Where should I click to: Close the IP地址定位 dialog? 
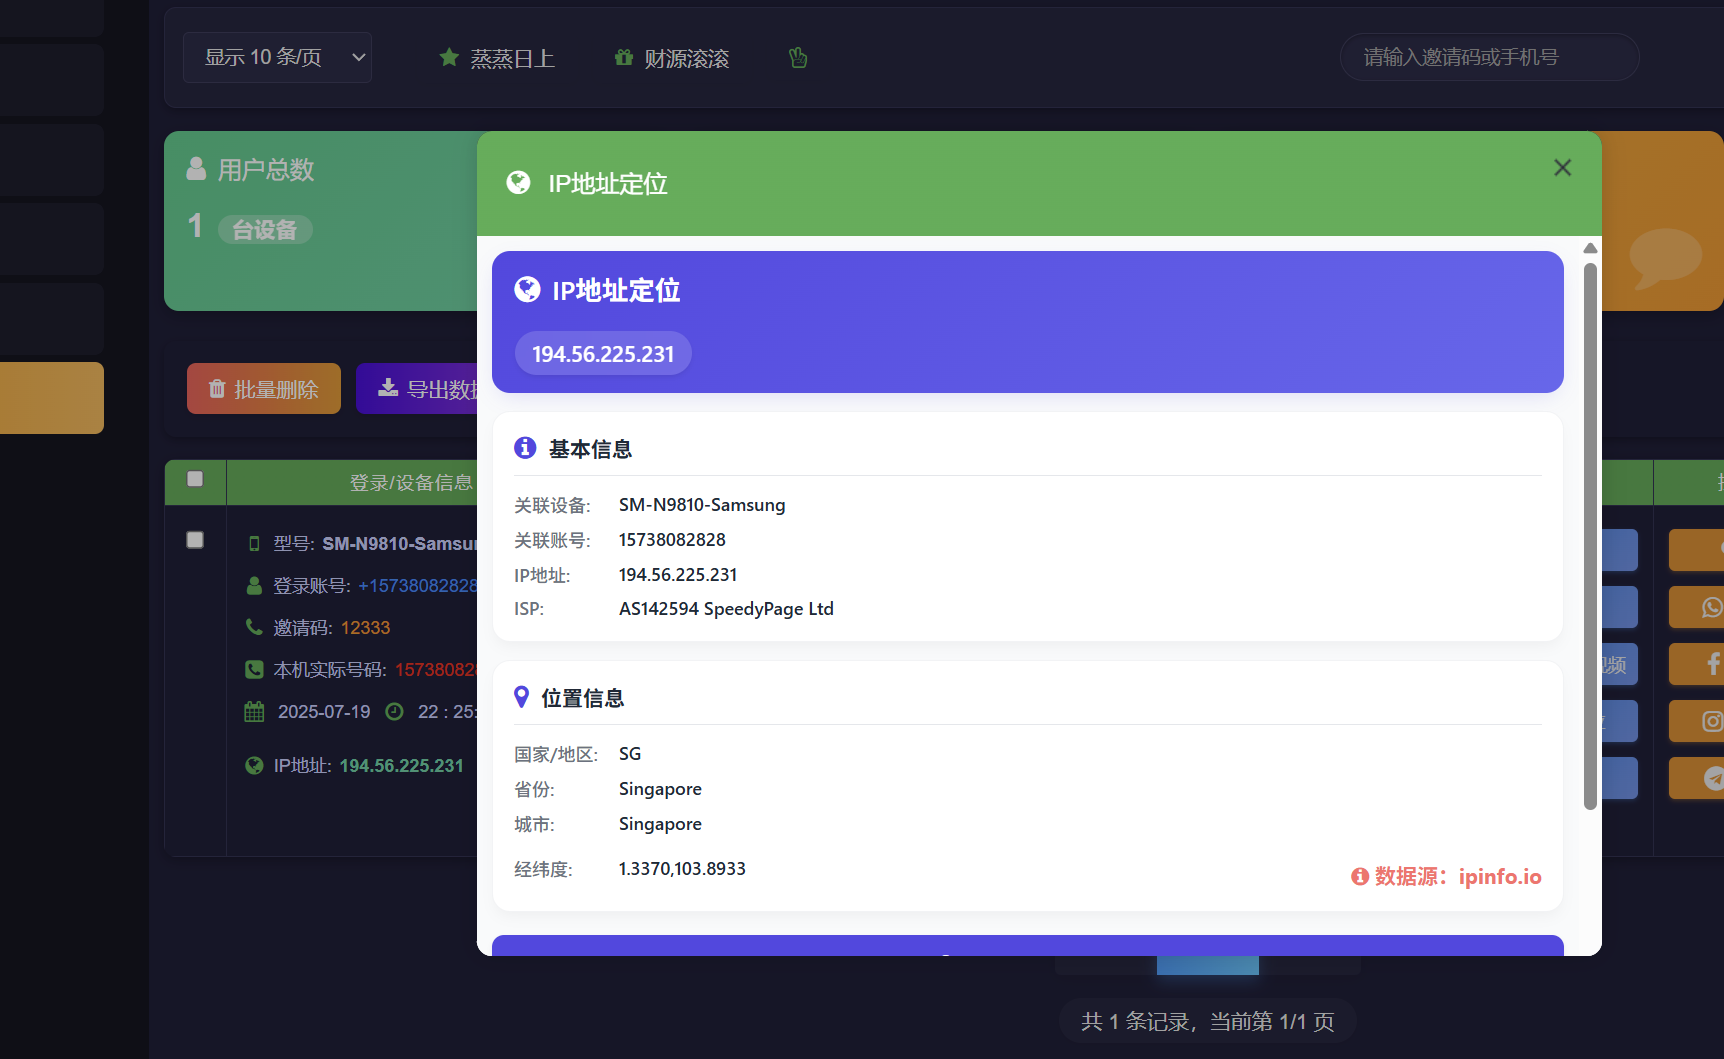click(1562, 168)
